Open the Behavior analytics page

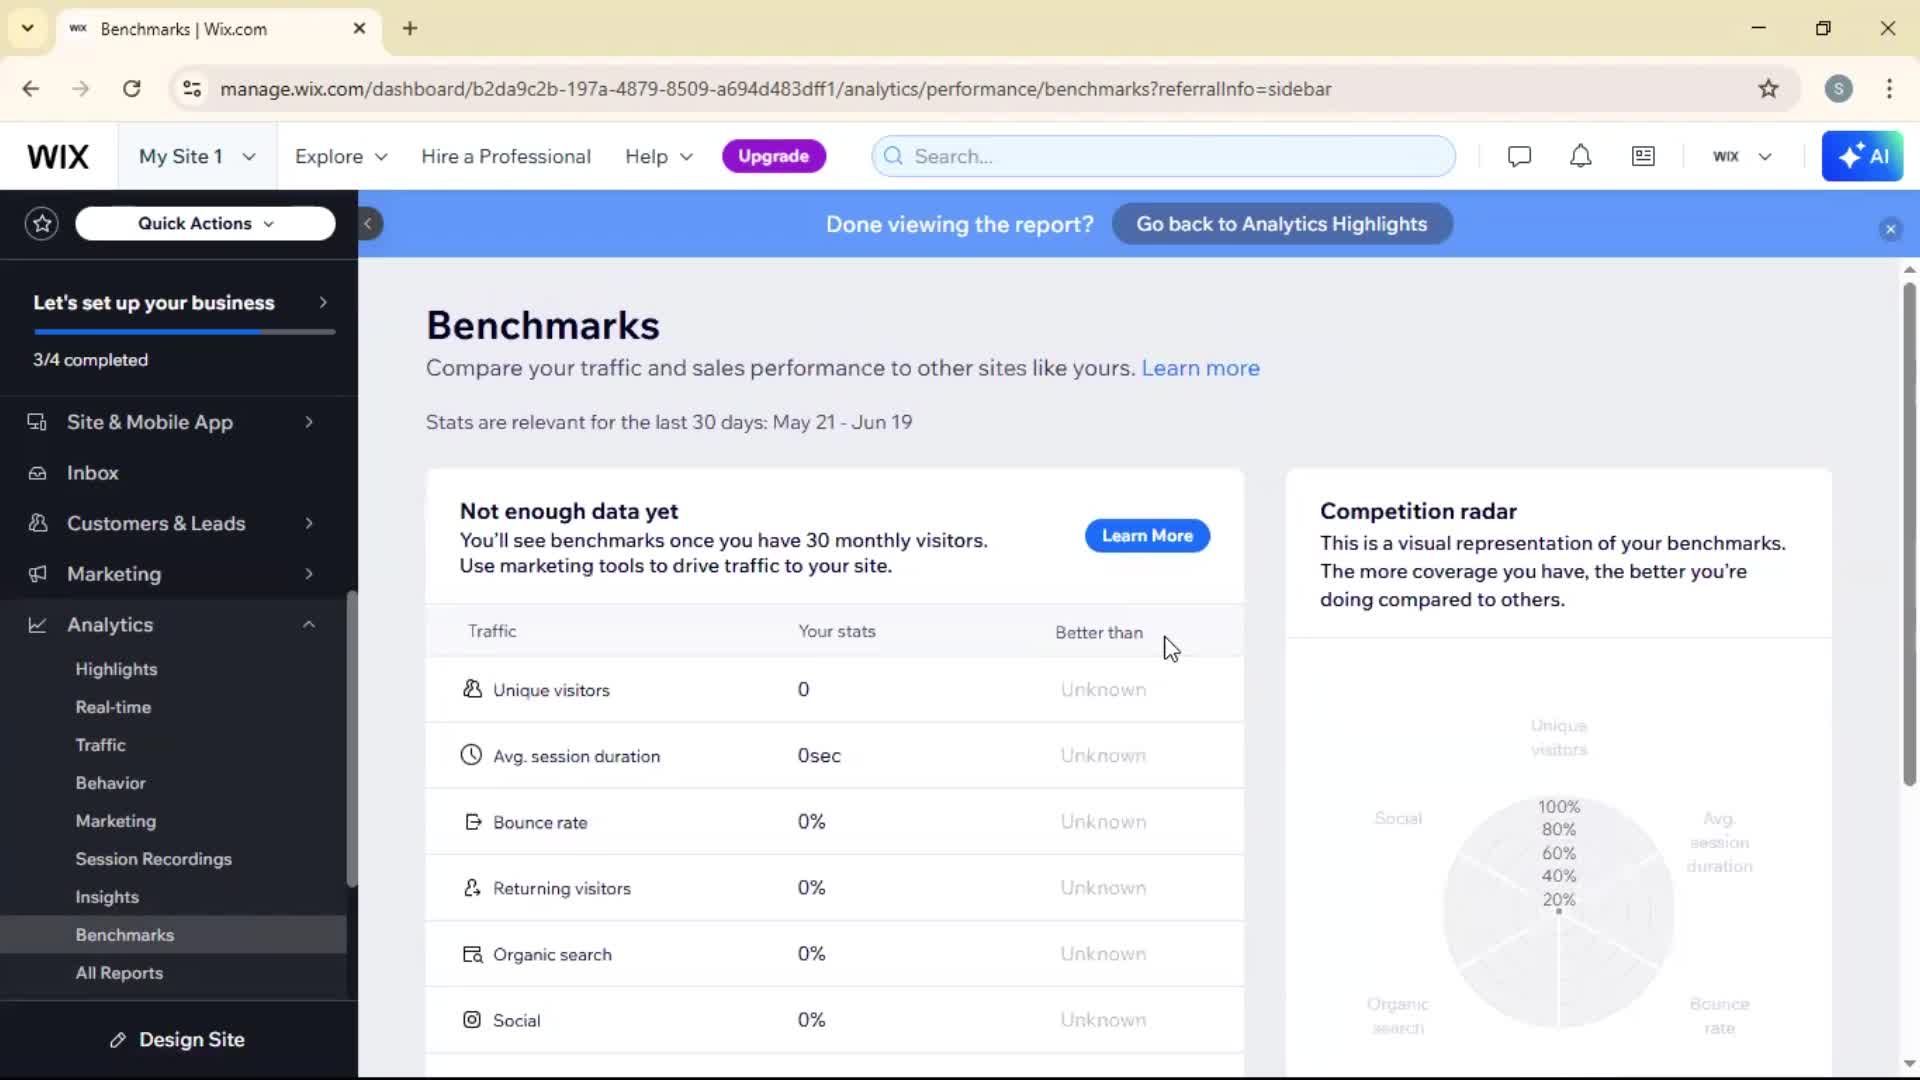point(110,783)
